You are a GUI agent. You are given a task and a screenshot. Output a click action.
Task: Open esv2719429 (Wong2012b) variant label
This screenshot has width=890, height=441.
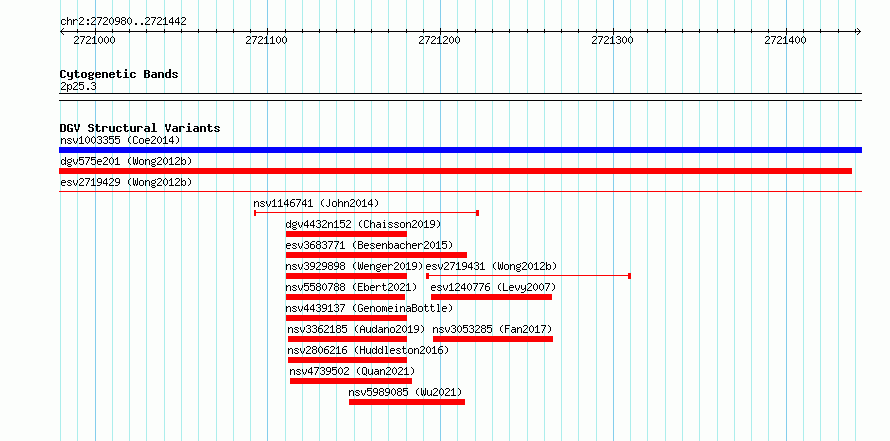(126, 182)
